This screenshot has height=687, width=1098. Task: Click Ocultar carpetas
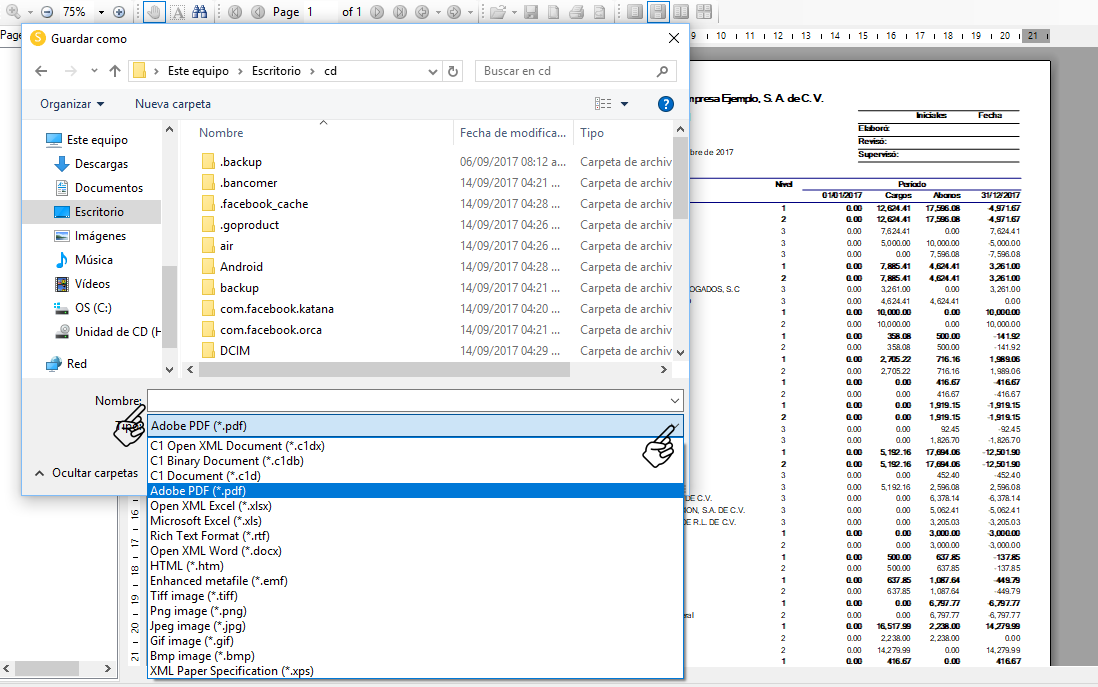point(86,473)
